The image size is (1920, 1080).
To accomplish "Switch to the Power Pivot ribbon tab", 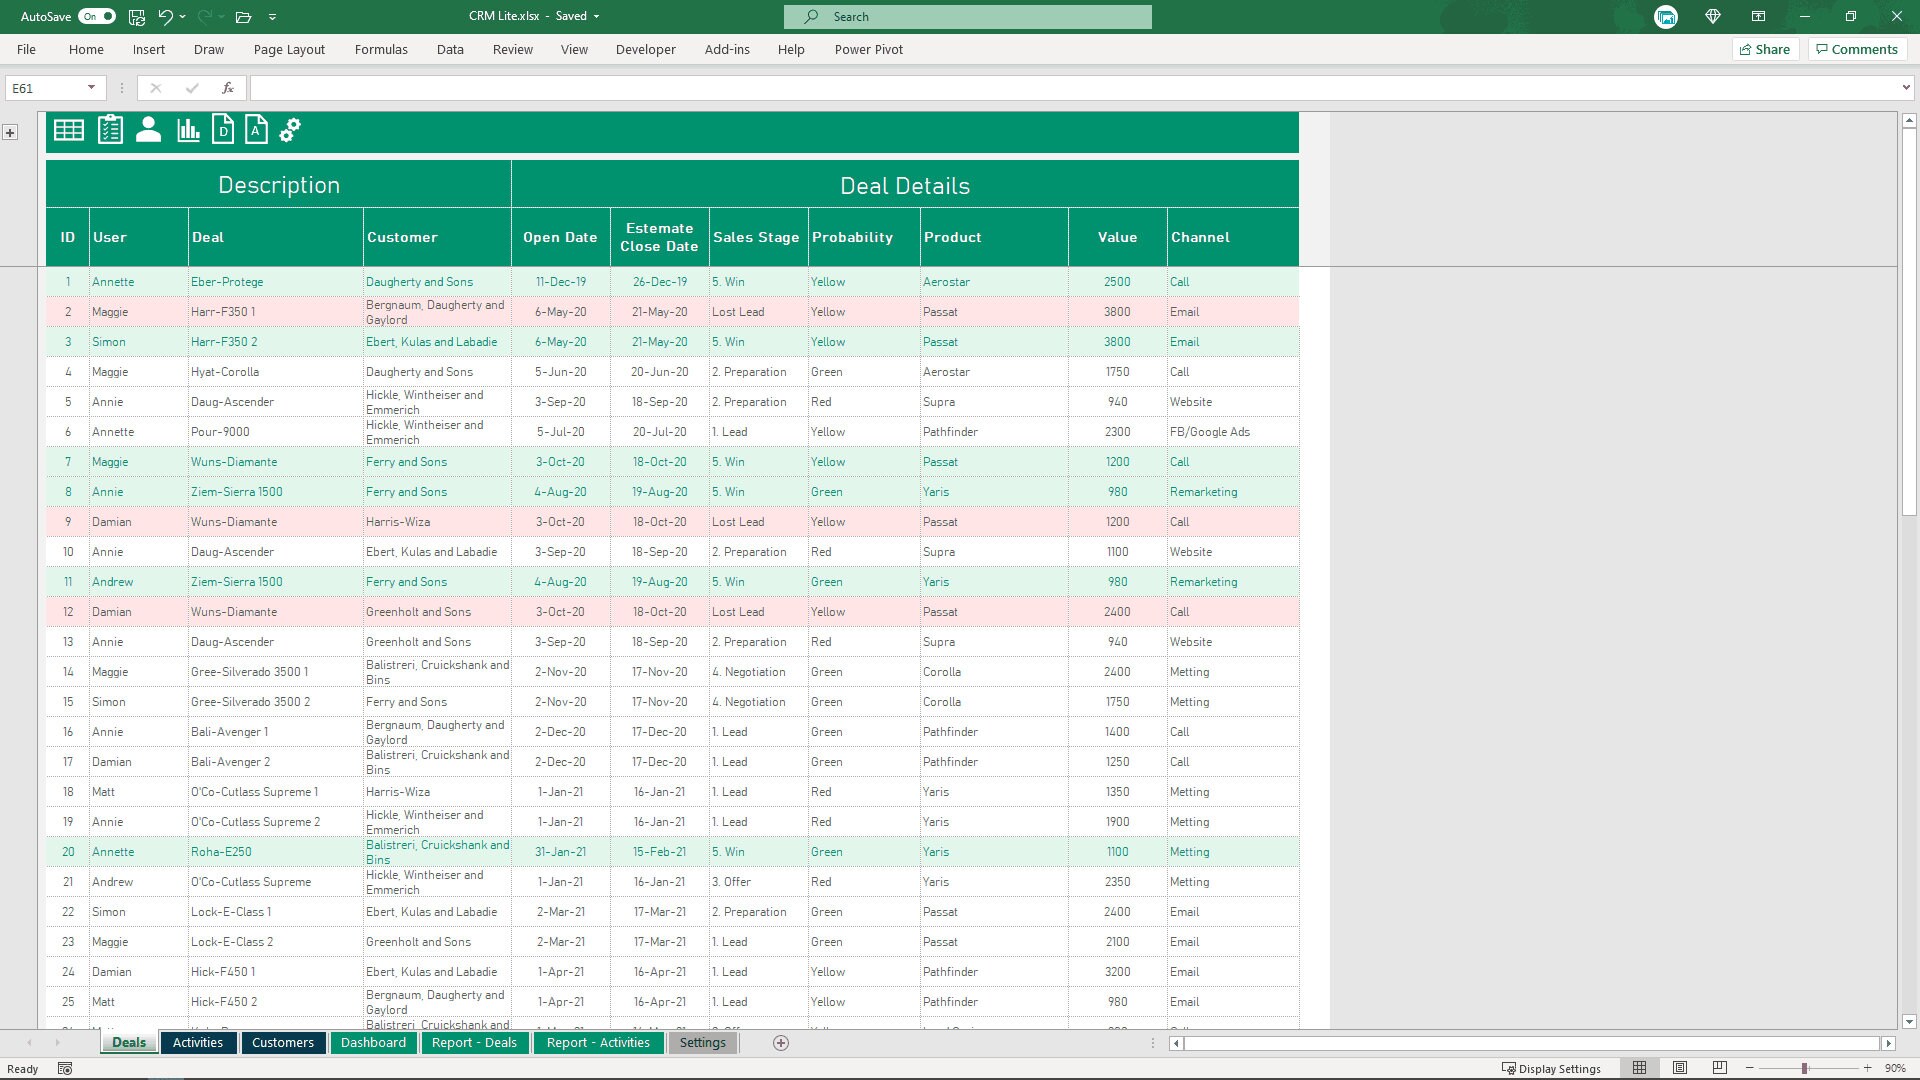I will click(868, 49).
